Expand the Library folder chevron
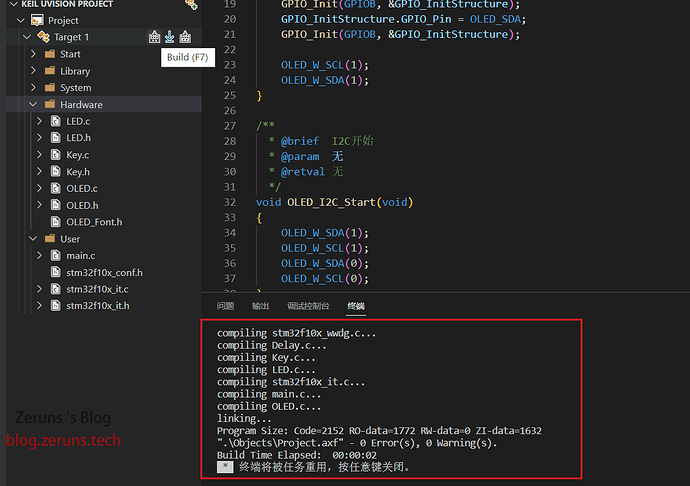This screenshot has width=690, height=486. [x=34, y=71]
